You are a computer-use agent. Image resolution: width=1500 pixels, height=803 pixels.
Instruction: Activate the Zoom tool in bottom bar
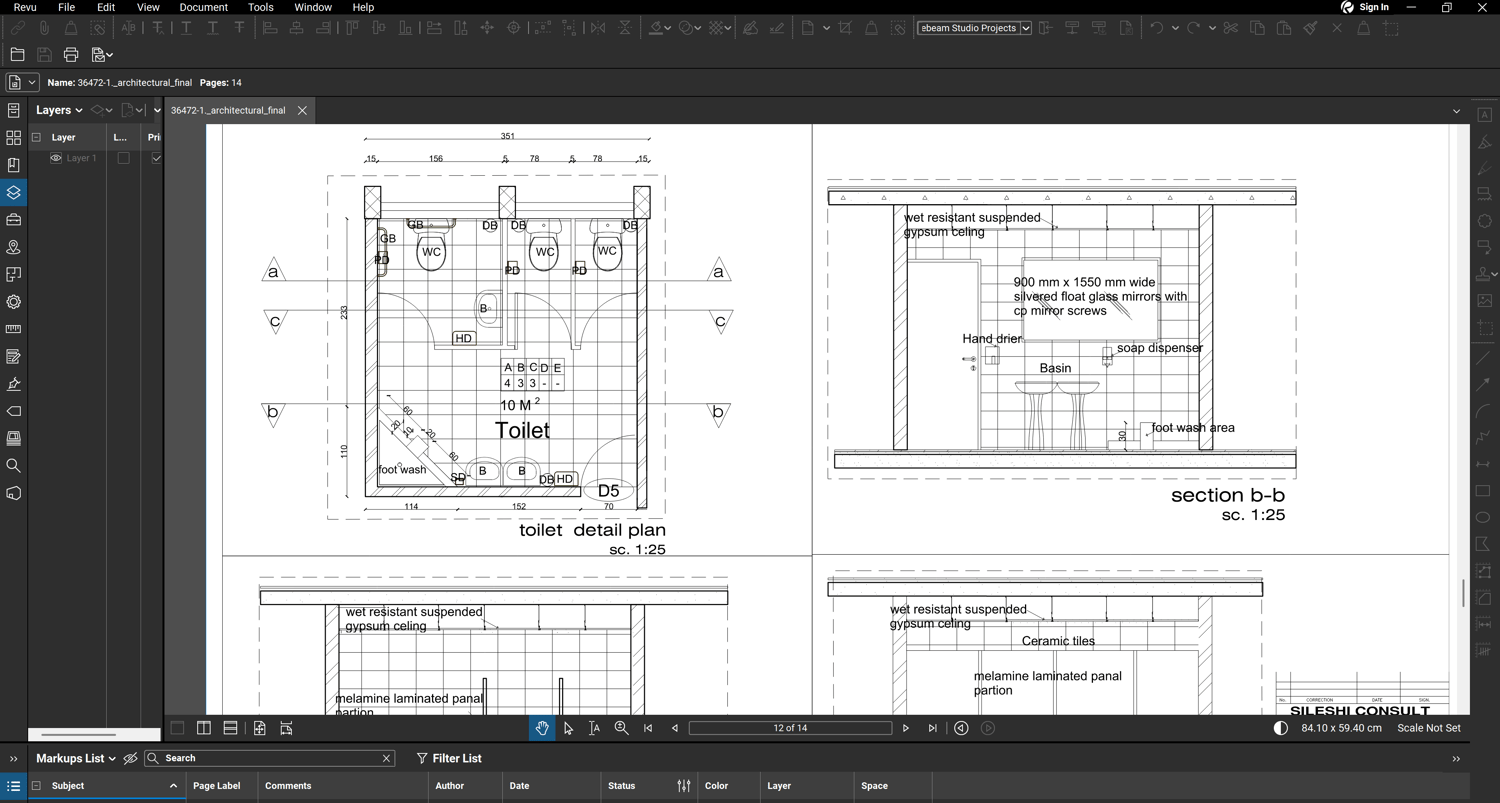tap(621, 728)
